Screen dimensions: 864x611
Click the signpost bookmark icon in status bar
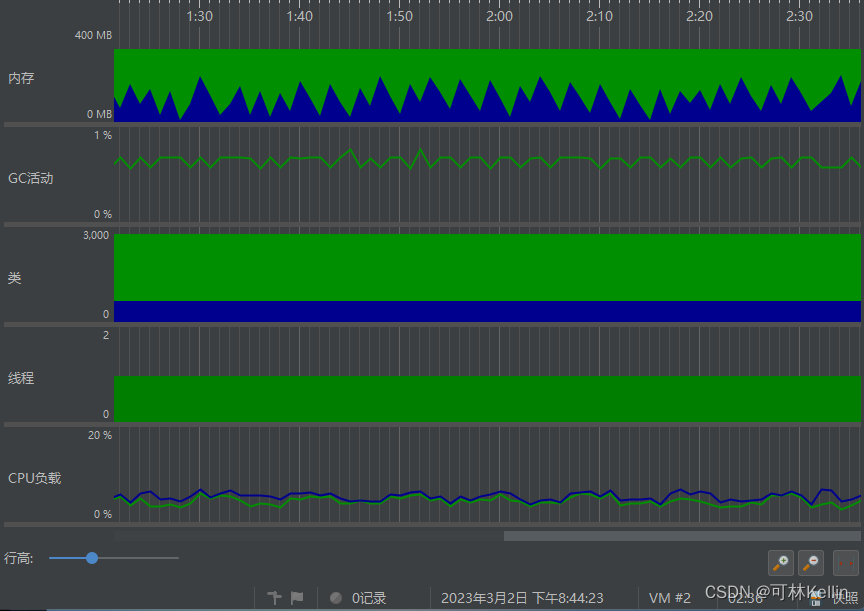tap(274, 597)
